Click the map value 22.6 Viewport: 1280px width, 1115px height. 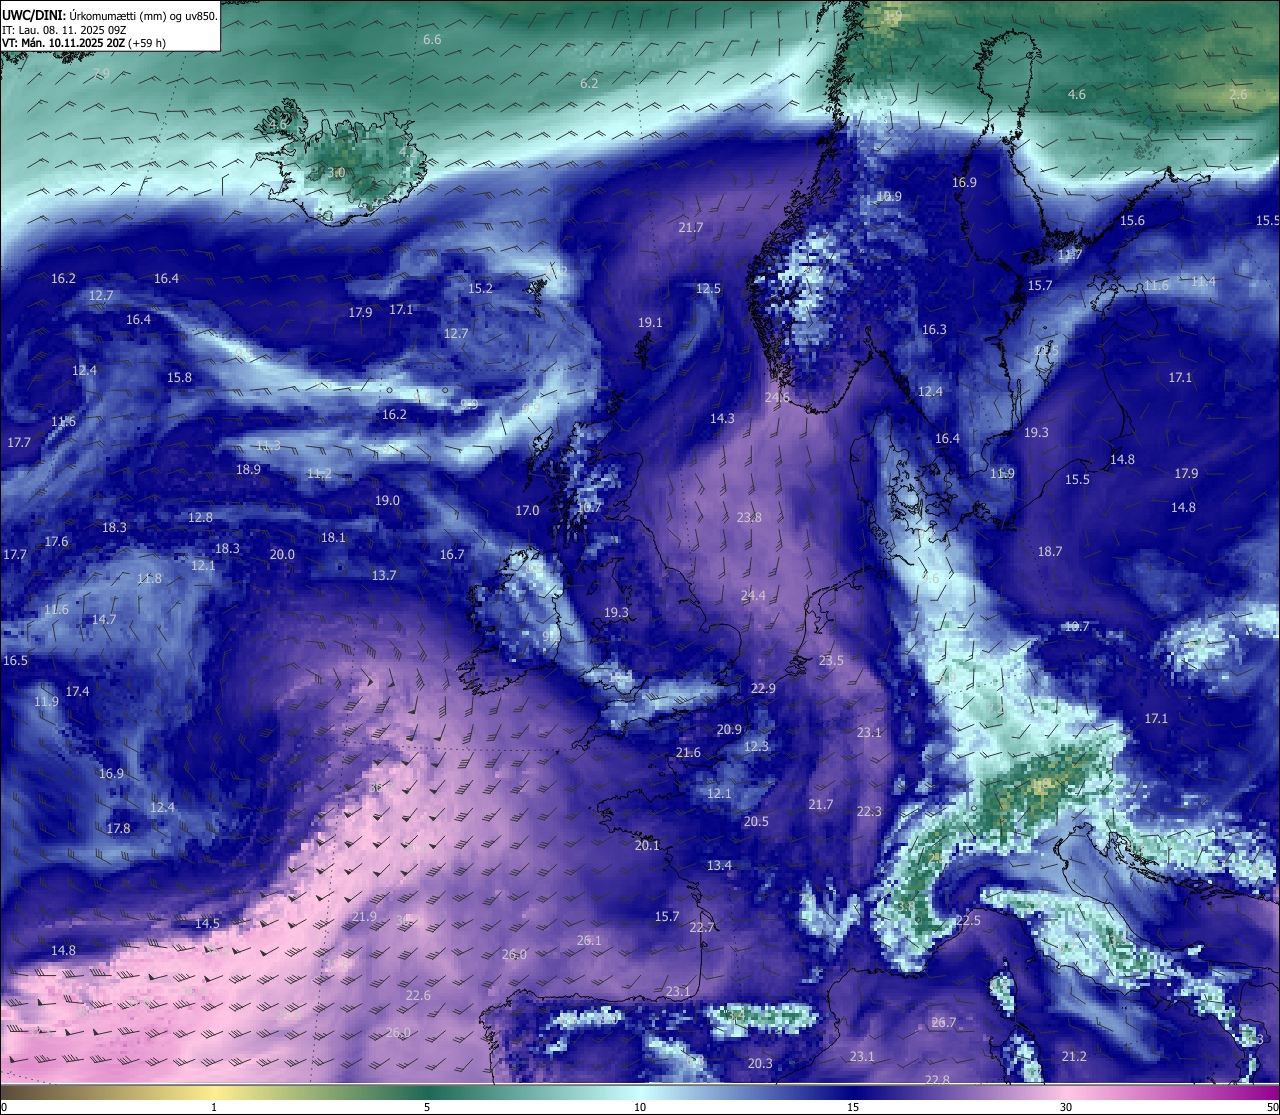(418, 996)
